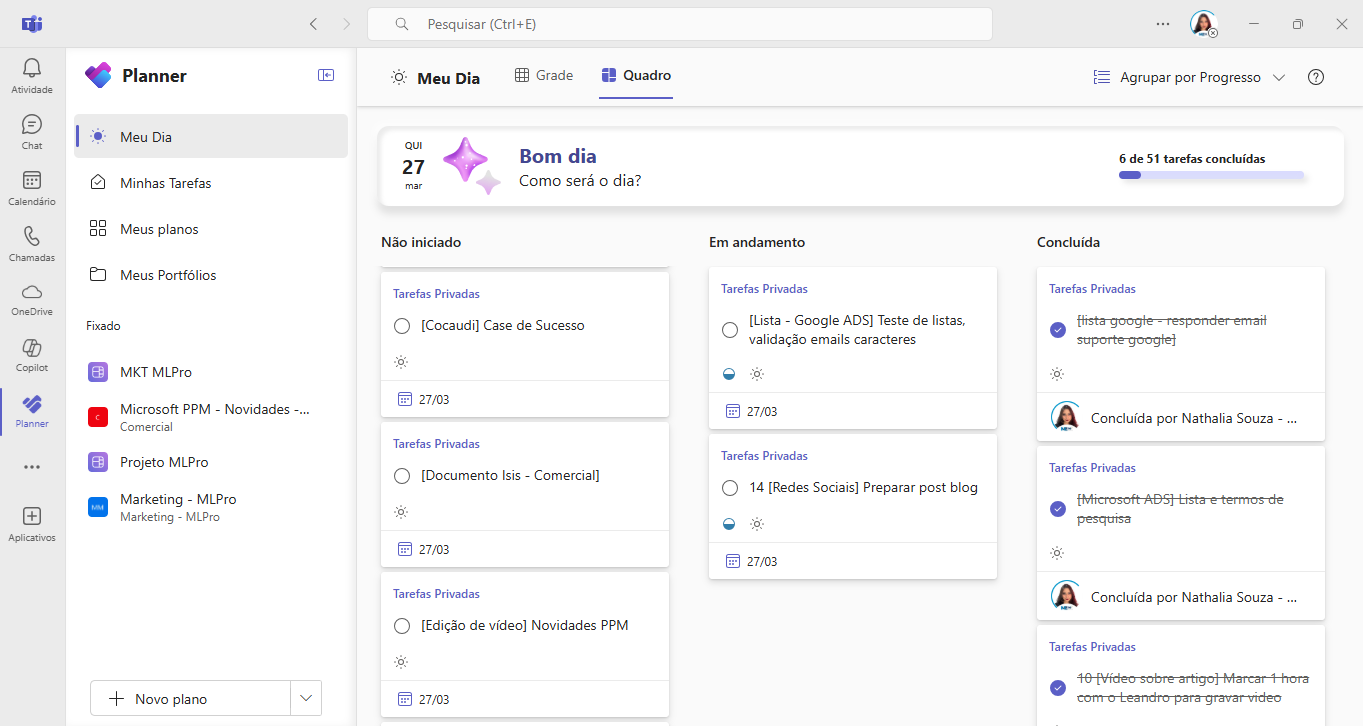Uncheck completed lista google responder email task
Screen dimensions: 1363x726
1058,330
